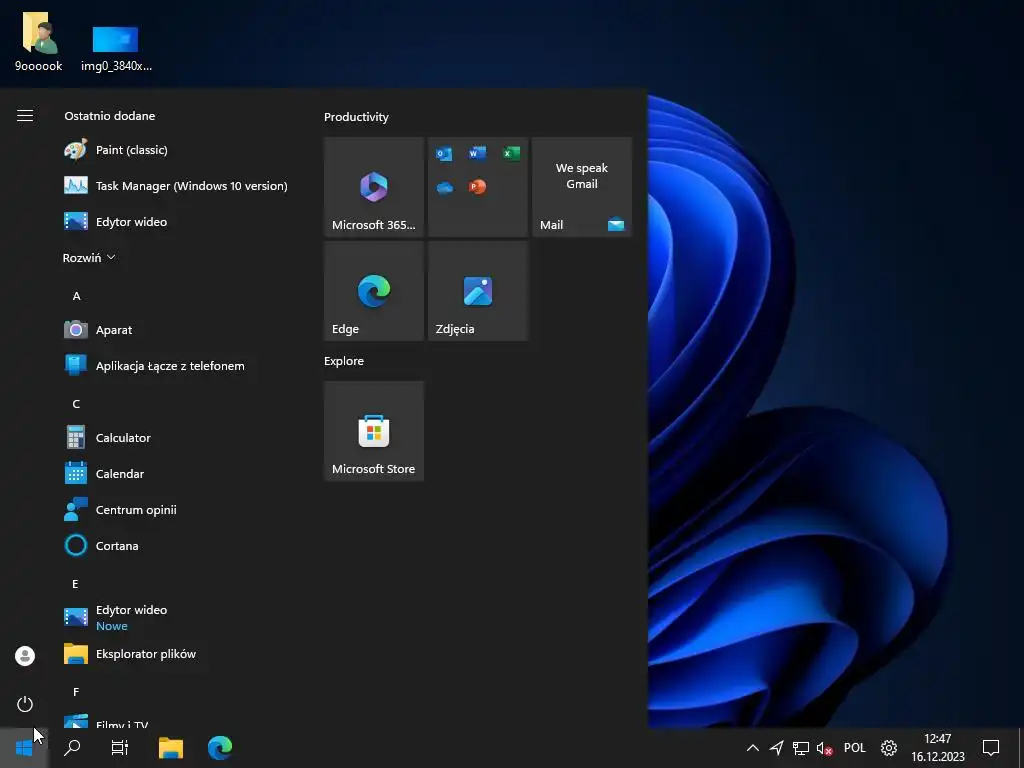Open the Microsoft Store tile
1024x768 pixels.
tap(374, 431)
